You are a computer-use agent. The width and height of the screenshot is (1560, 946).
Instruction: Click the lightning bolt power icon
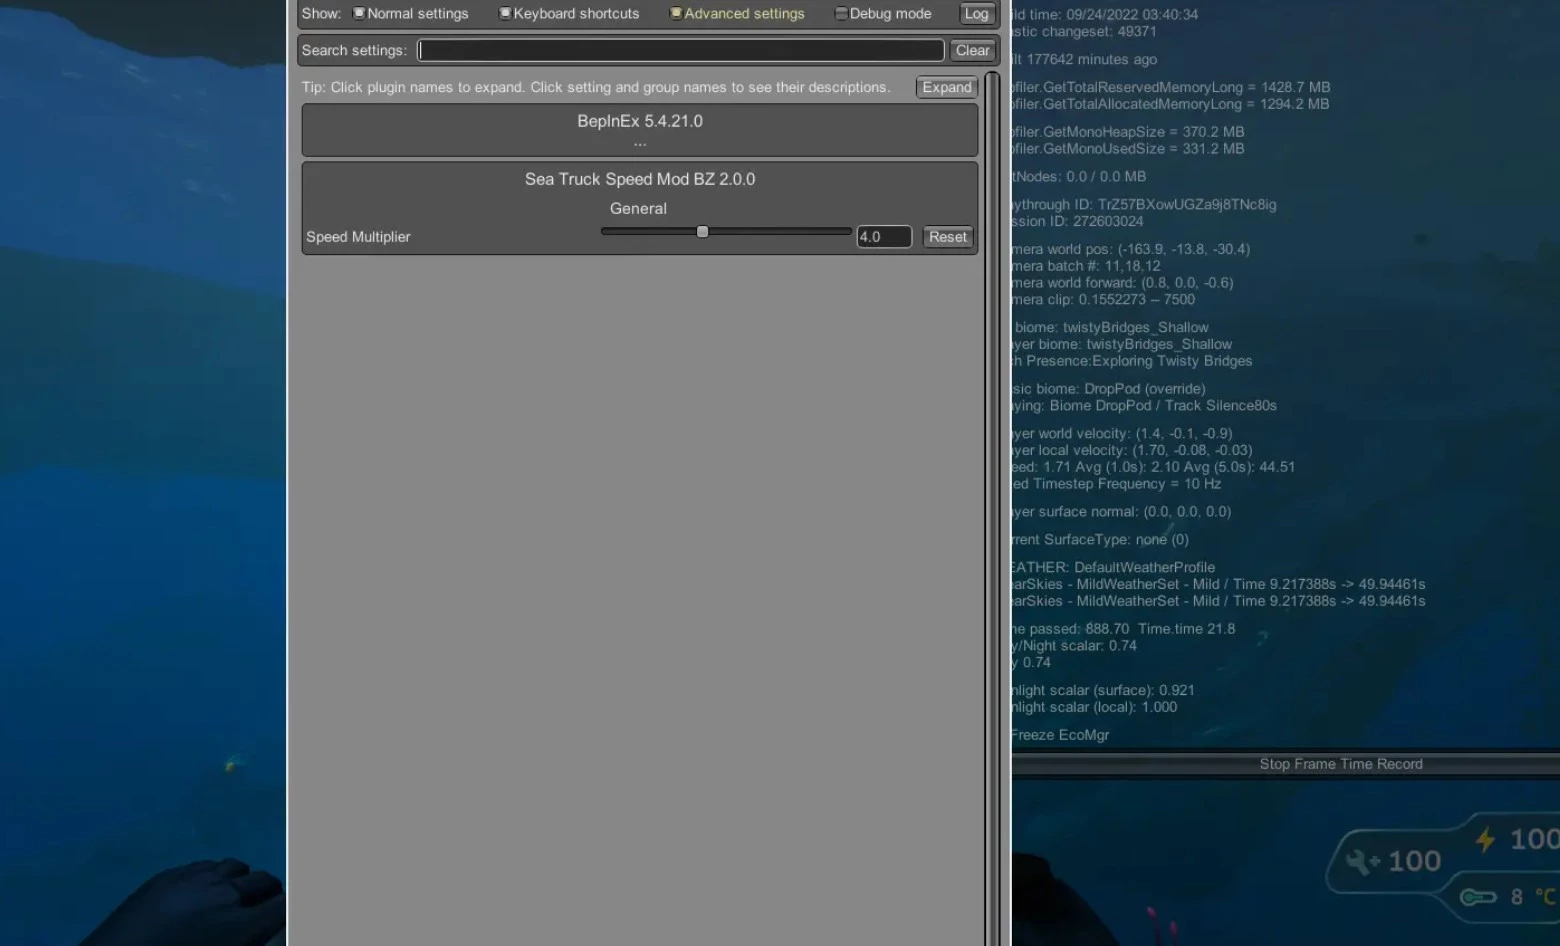coord(1486,839)
